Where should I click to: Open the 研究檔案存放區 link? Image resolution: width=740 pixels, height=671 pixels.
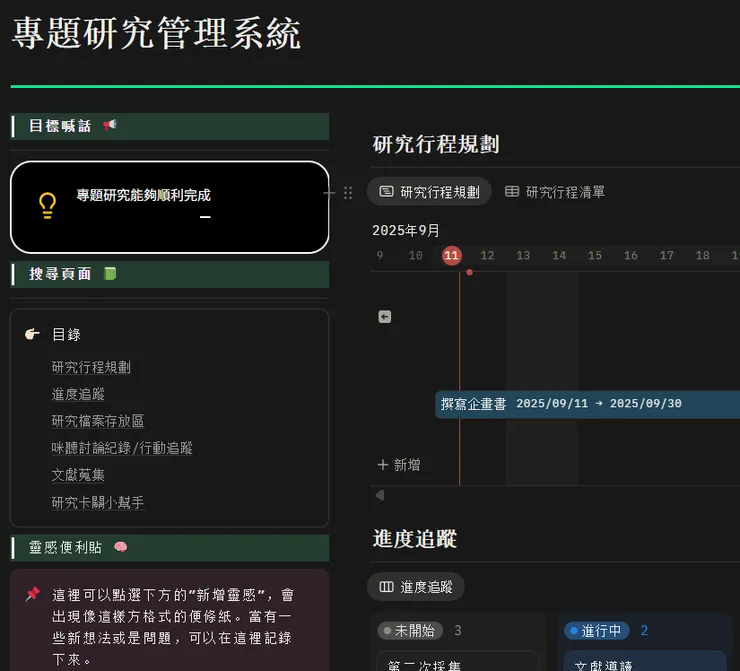coord(98,421)
